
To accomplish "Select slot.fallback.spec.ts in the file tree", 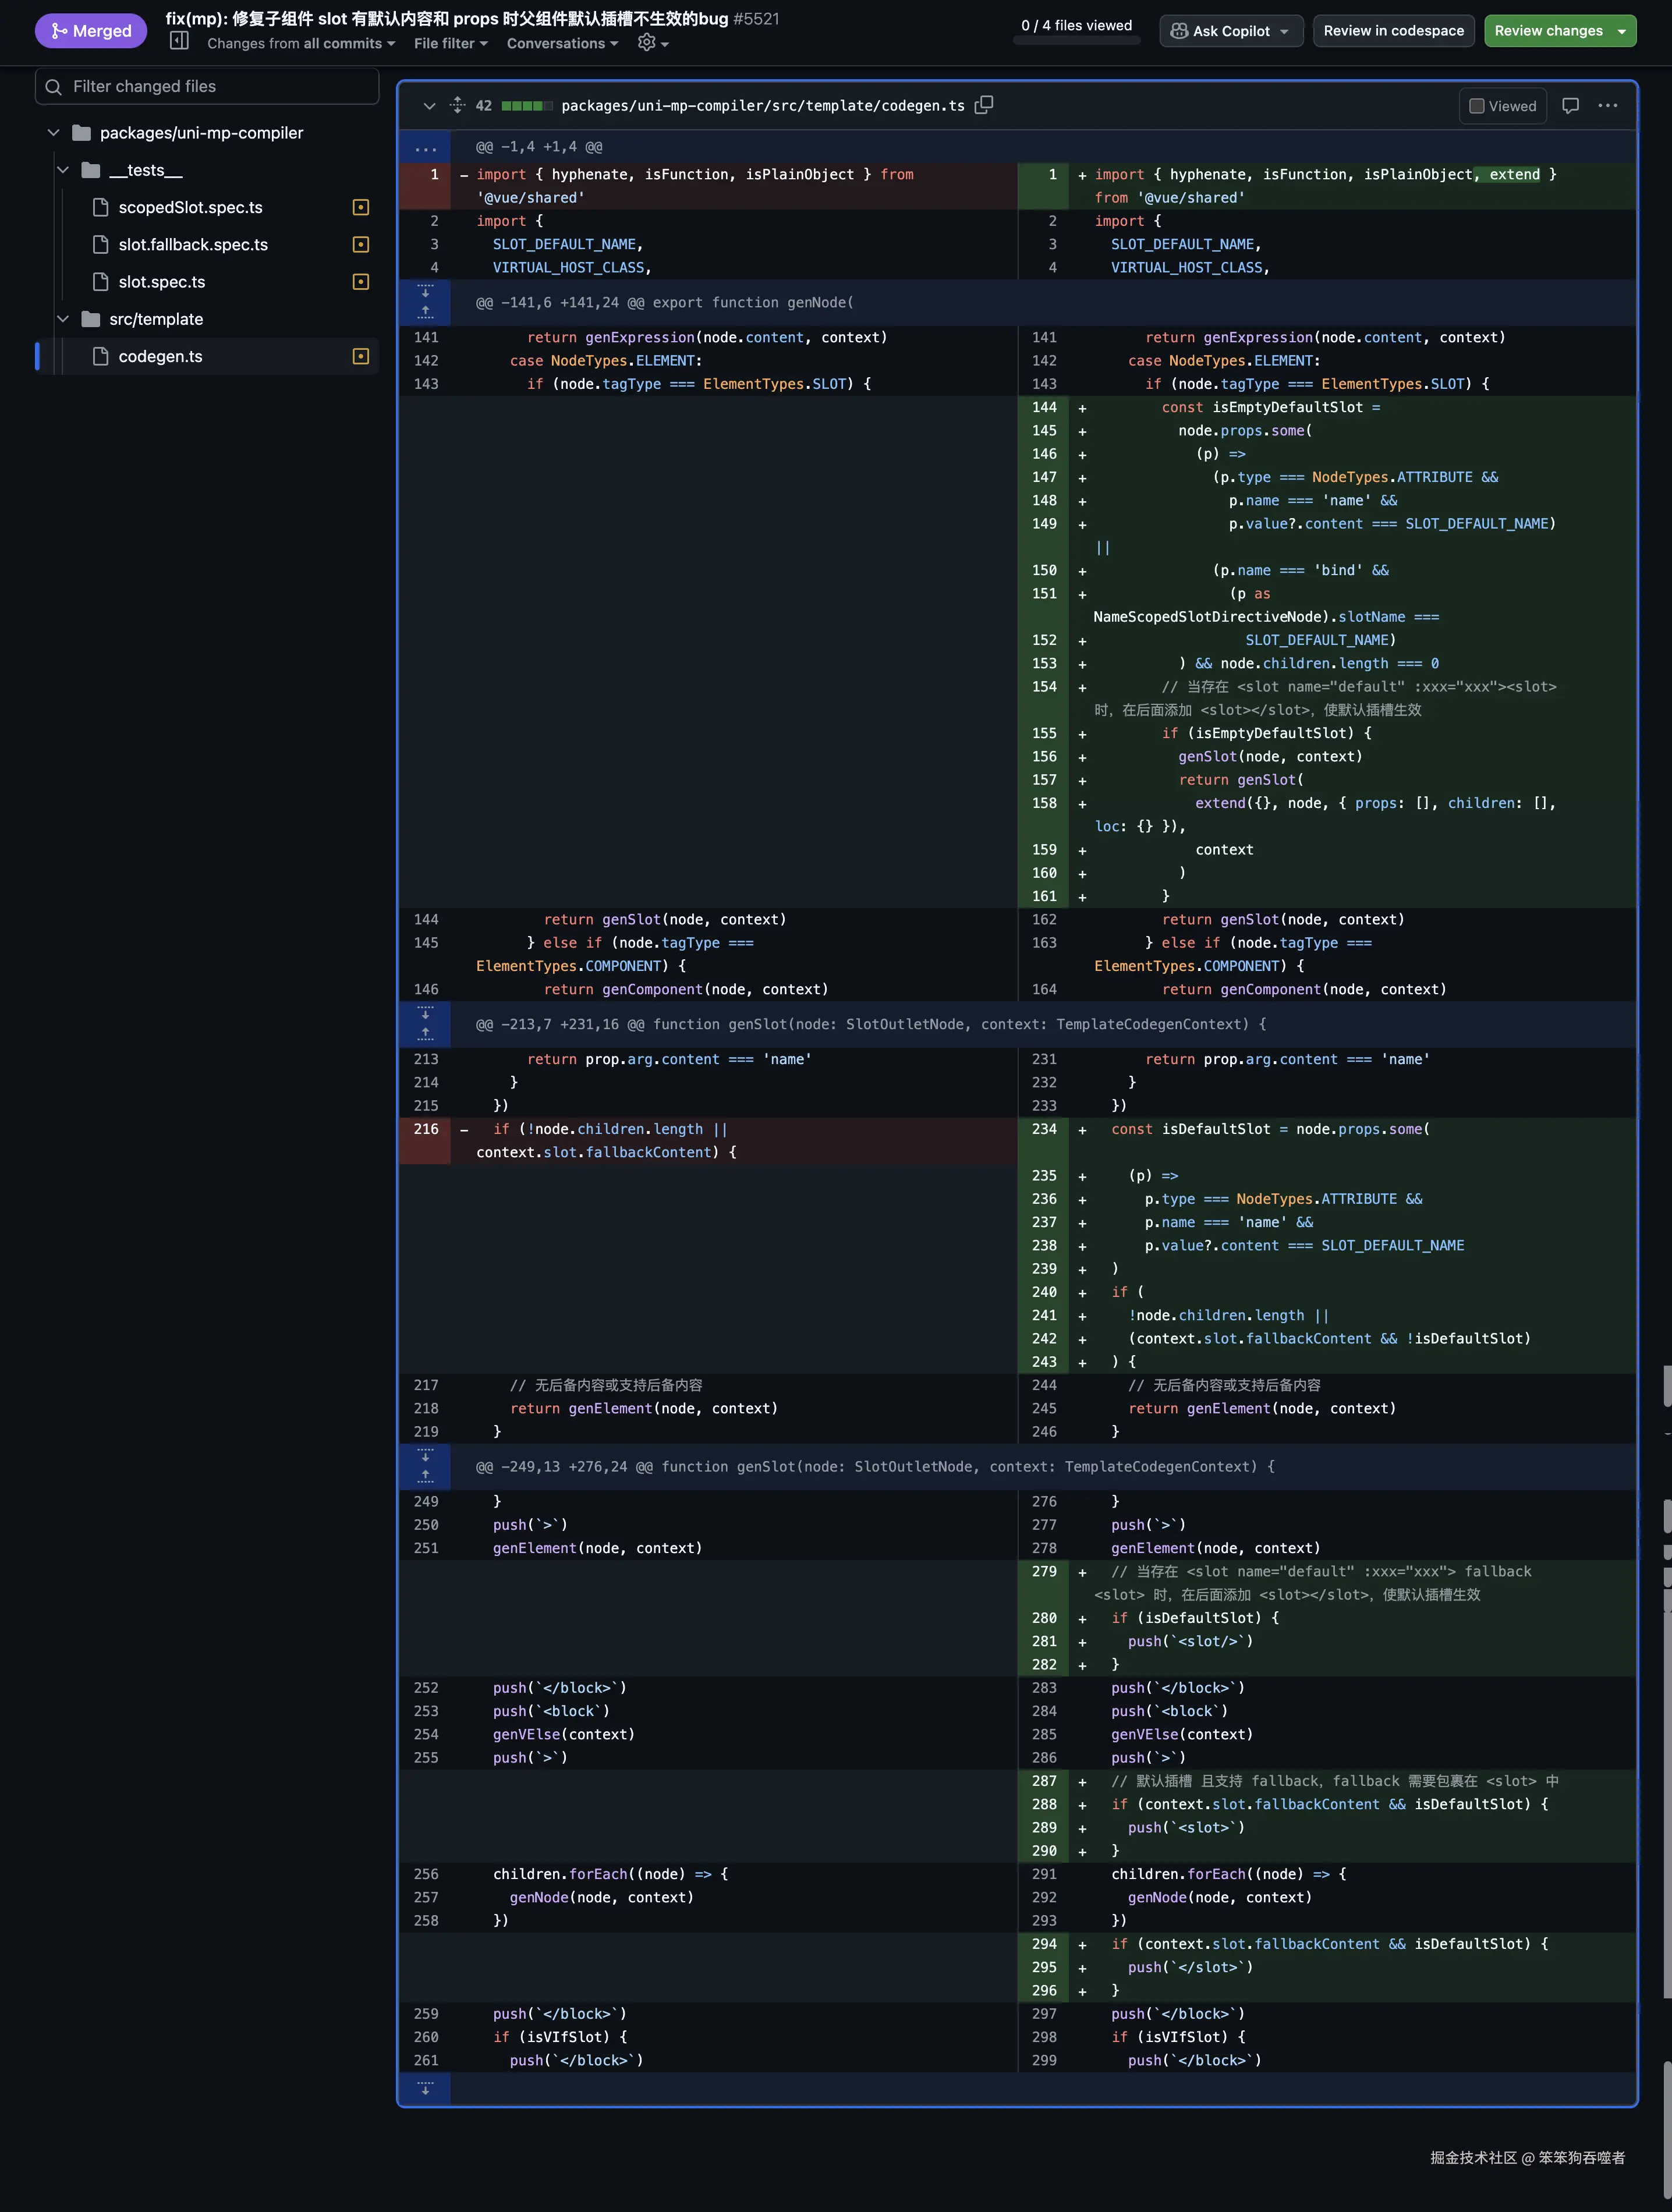I will 193,245.
